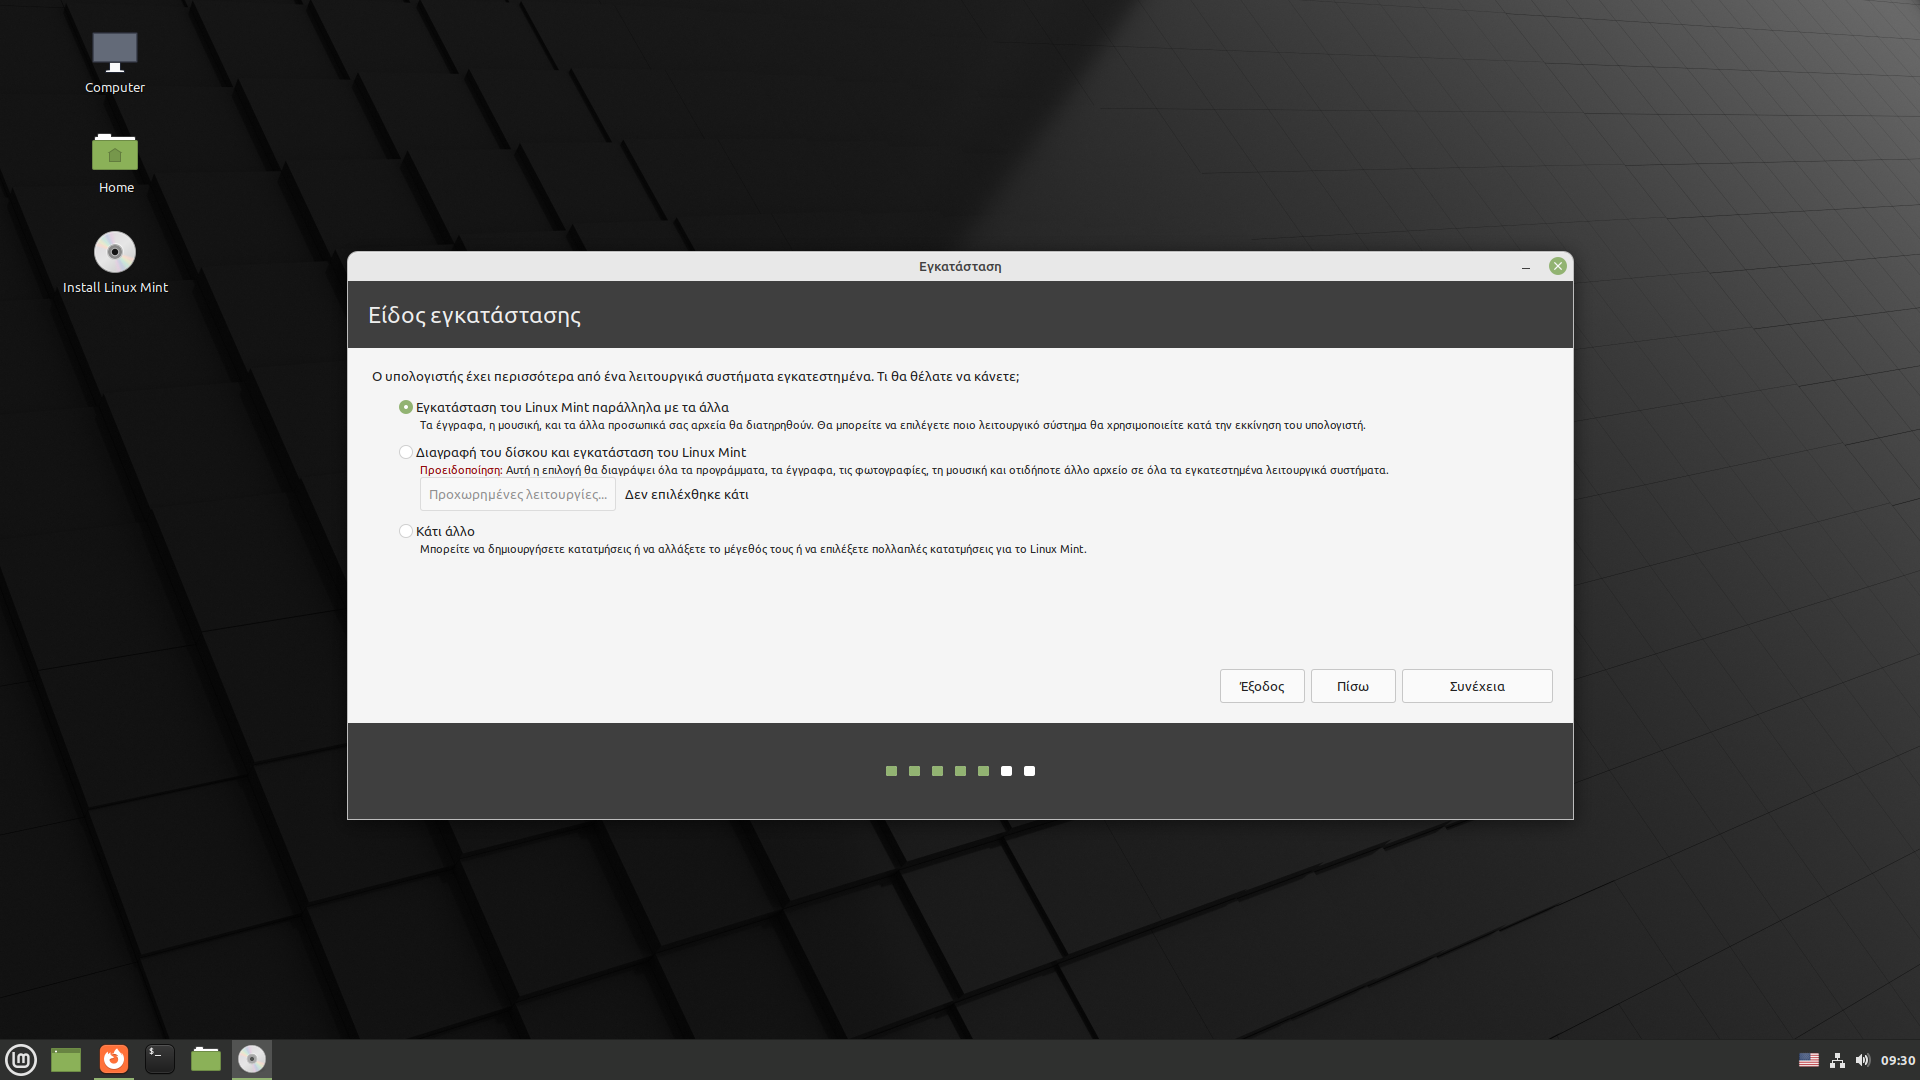Select install Linux Mint alongside others option
Image resolution: width=1920 pixels, height=1080 pixels.
coord(406,407)
